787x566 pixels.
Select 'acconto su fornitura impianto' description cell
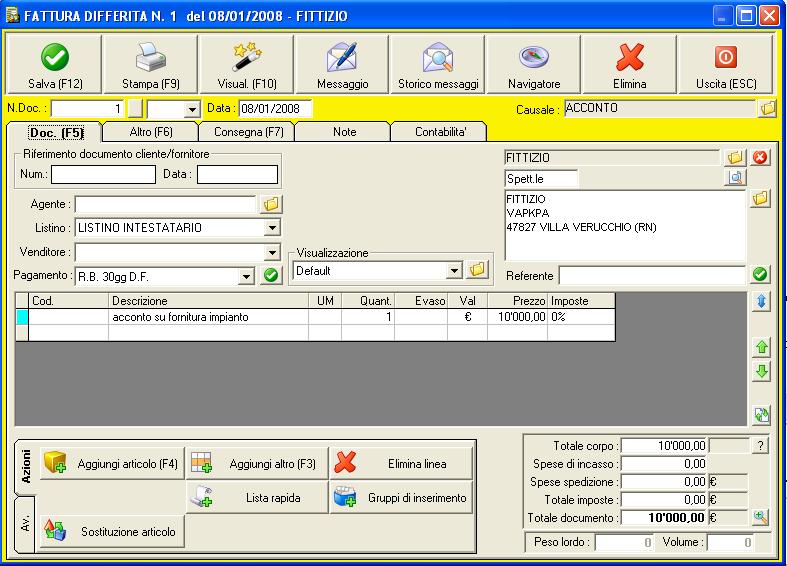[x=208, y=317]
